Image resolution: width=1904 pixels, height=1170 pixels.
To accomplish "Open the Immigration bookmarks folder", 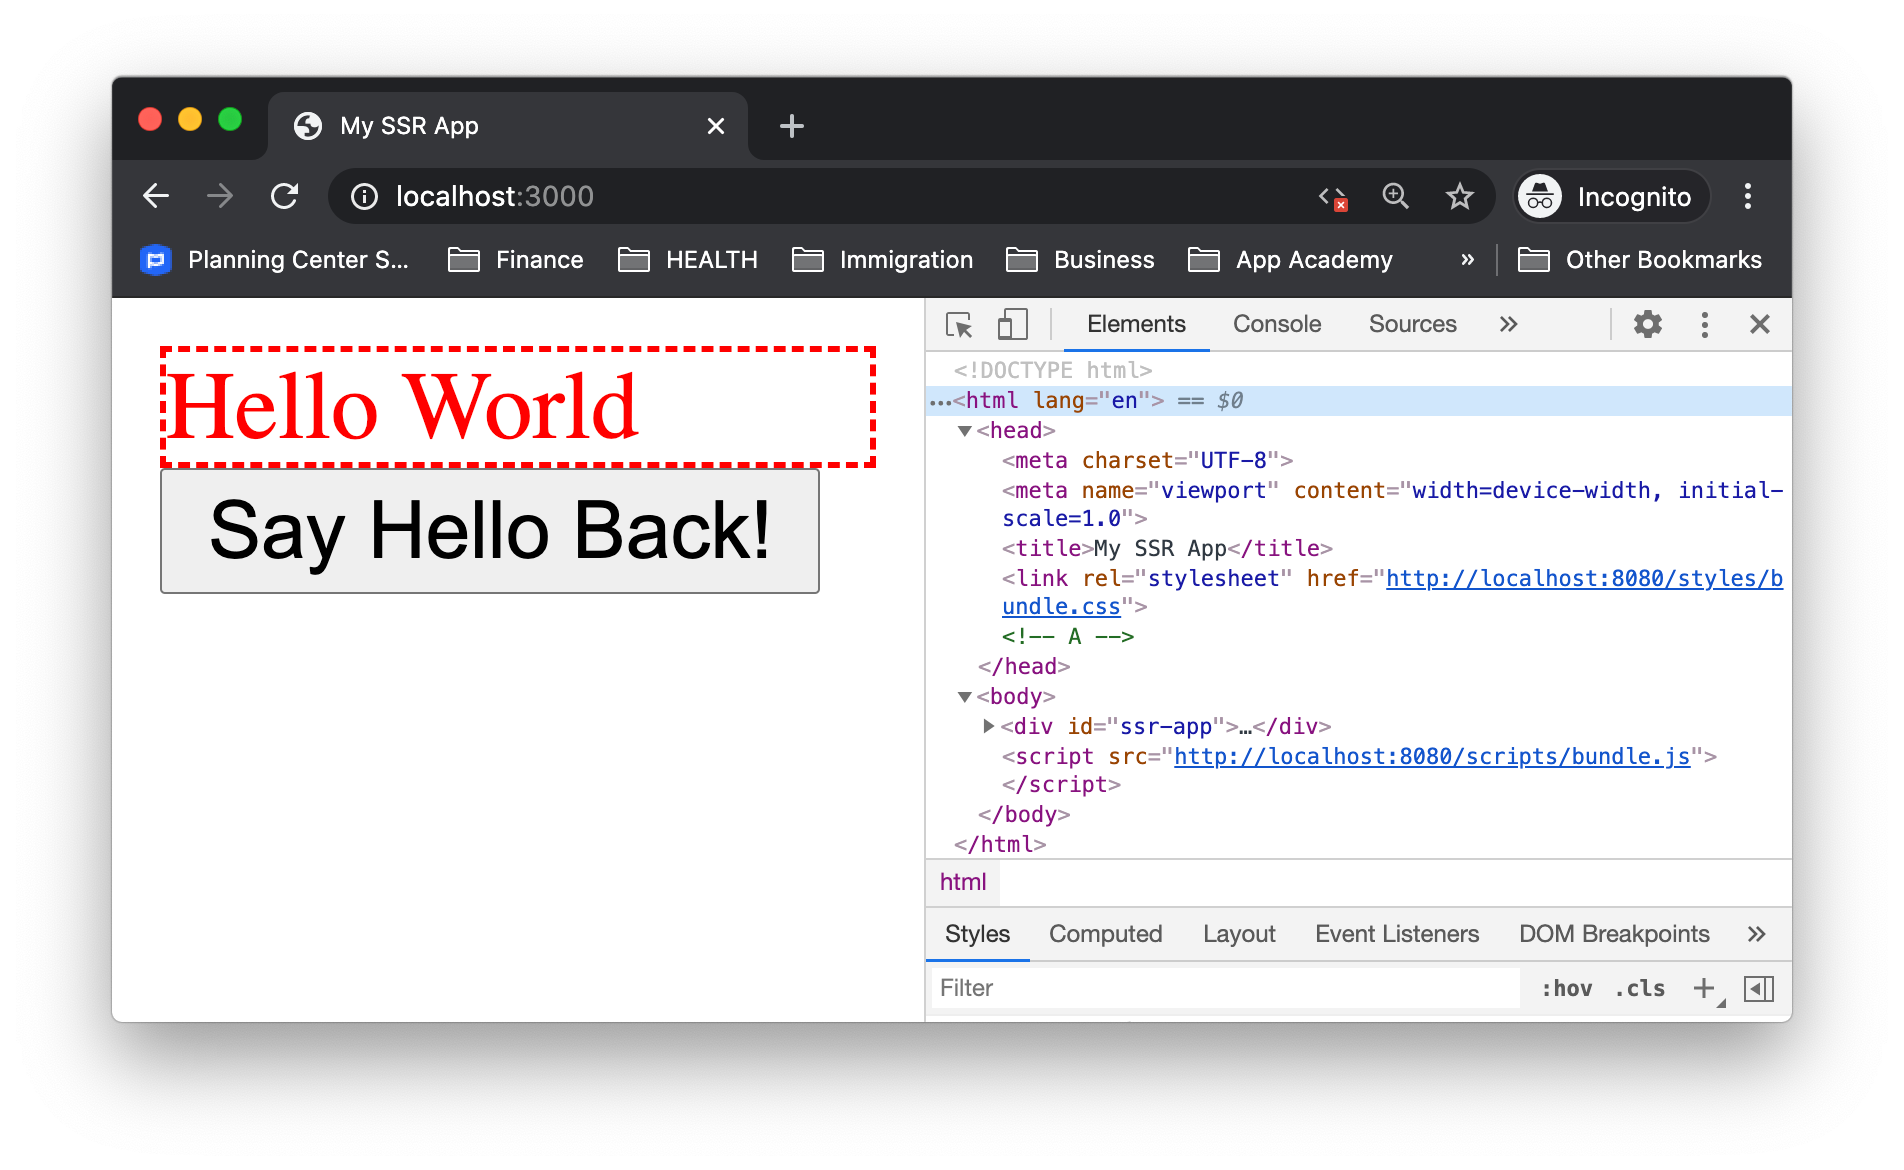I will click(x=882, y=260).
